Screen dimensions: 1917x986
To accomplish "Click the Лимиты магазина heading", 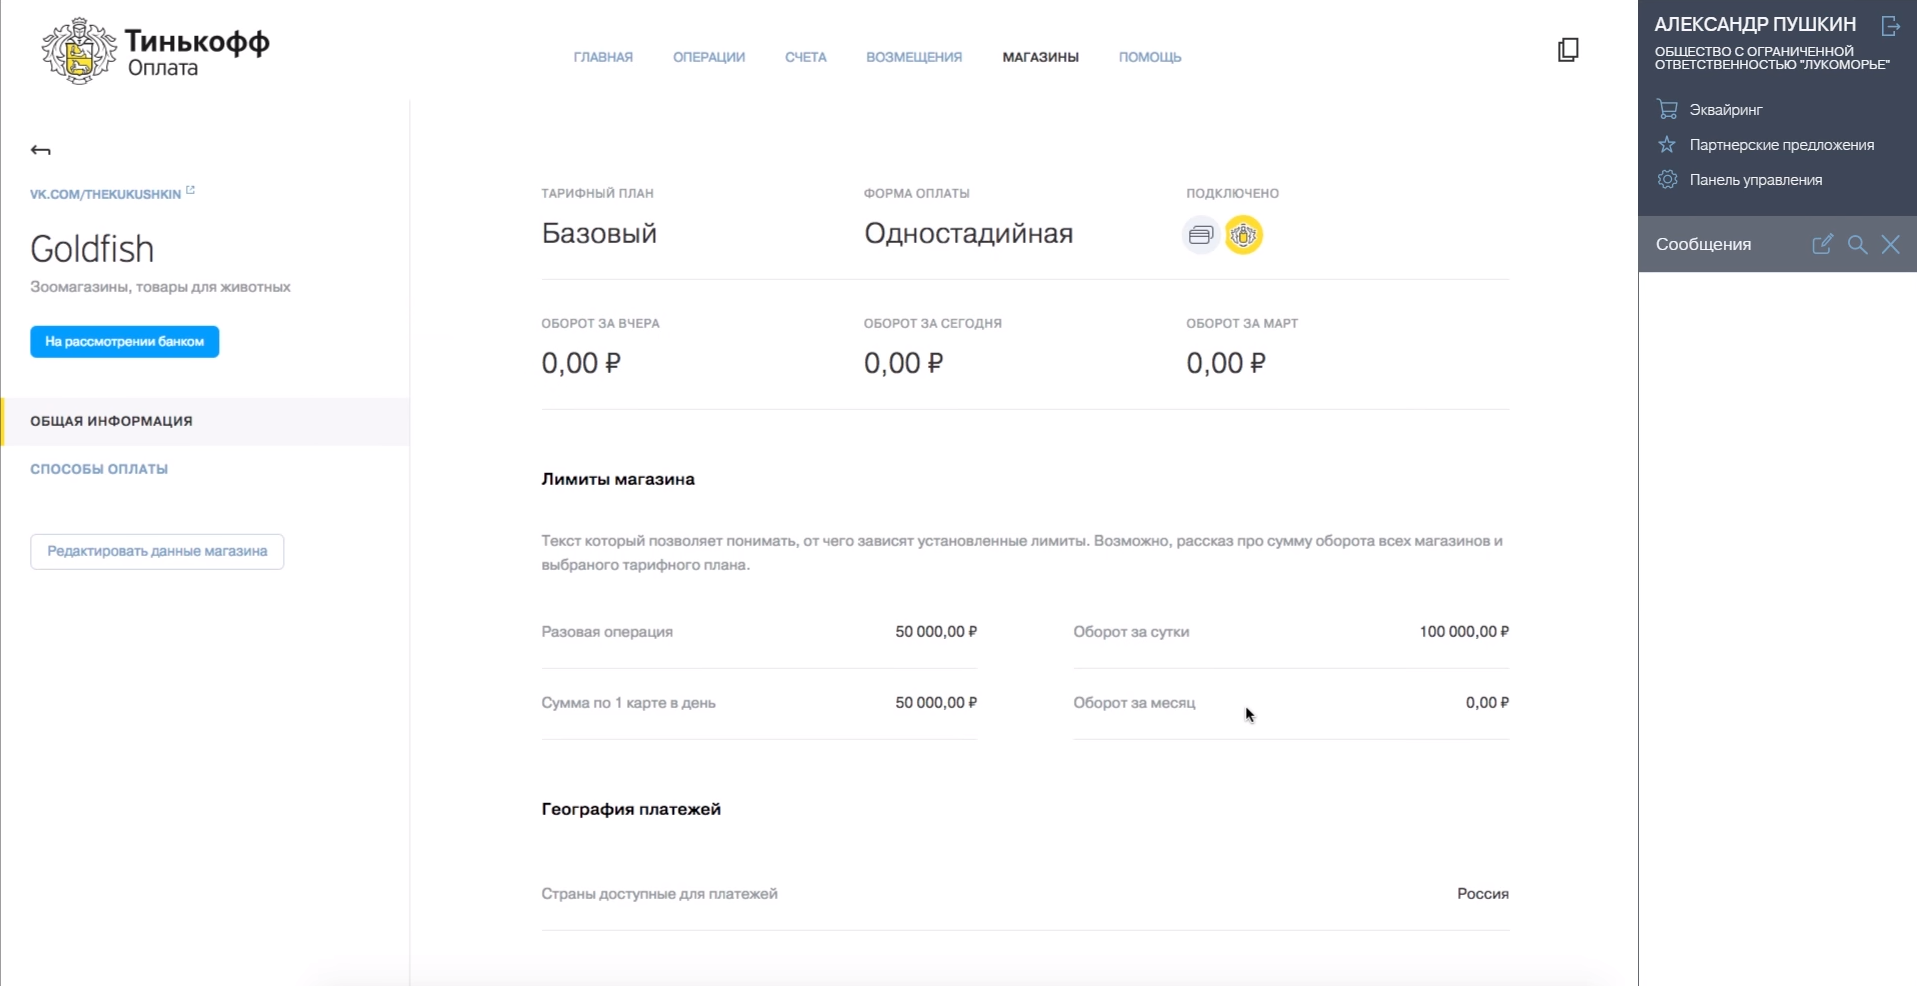I will click(x=618, y=479).
